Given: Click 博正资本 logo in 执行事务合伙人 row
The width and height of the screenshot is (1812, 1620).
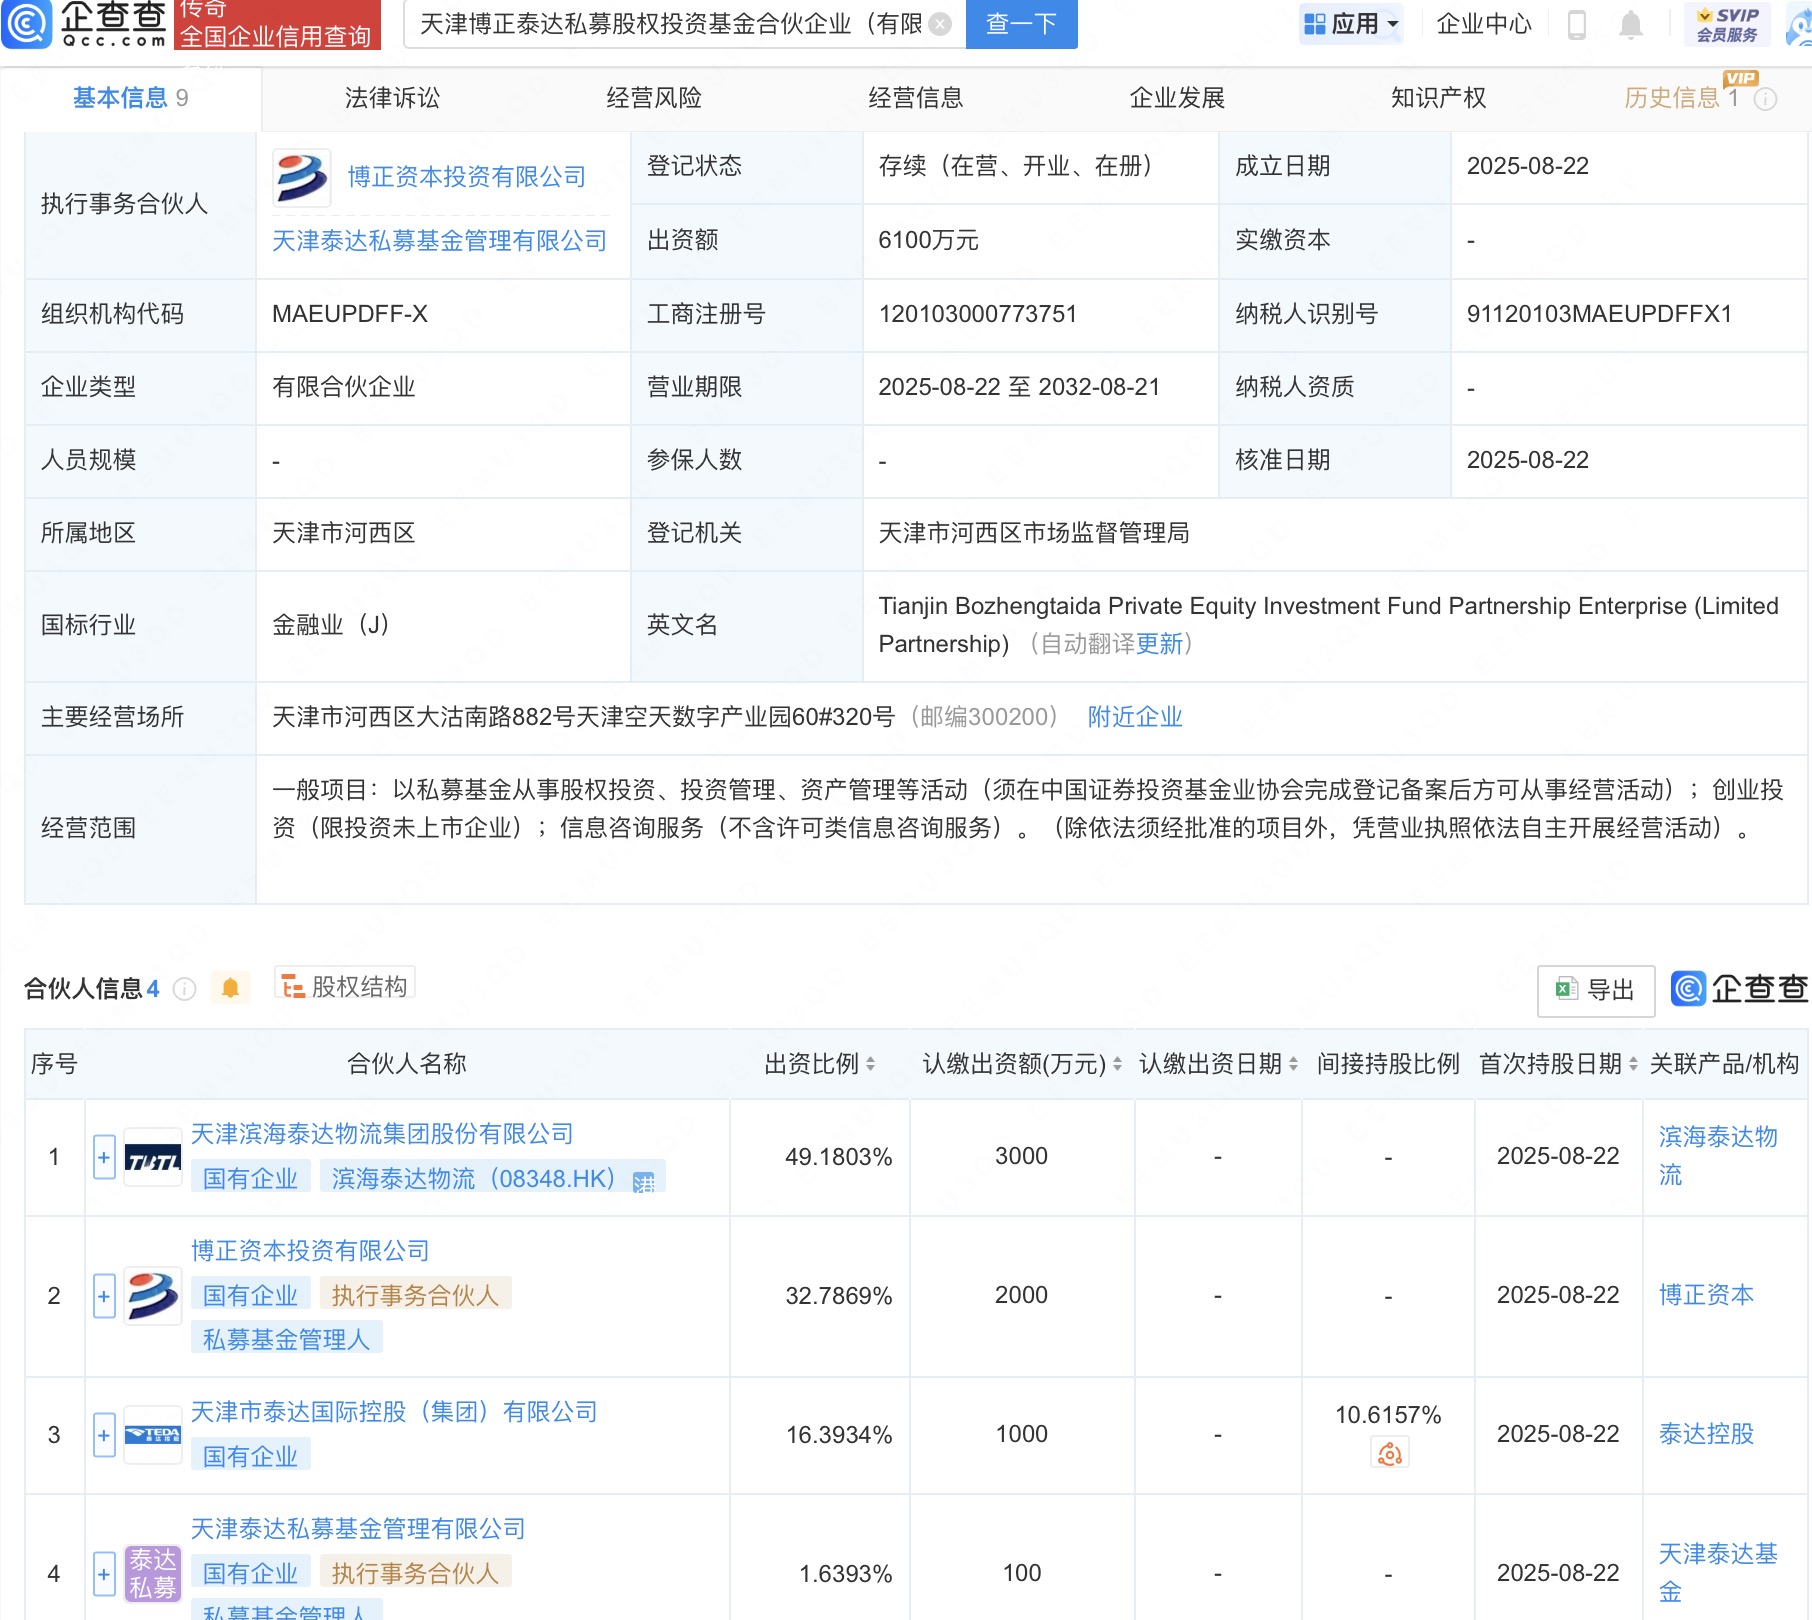Looking at the screenshot, I should [301, 178].
